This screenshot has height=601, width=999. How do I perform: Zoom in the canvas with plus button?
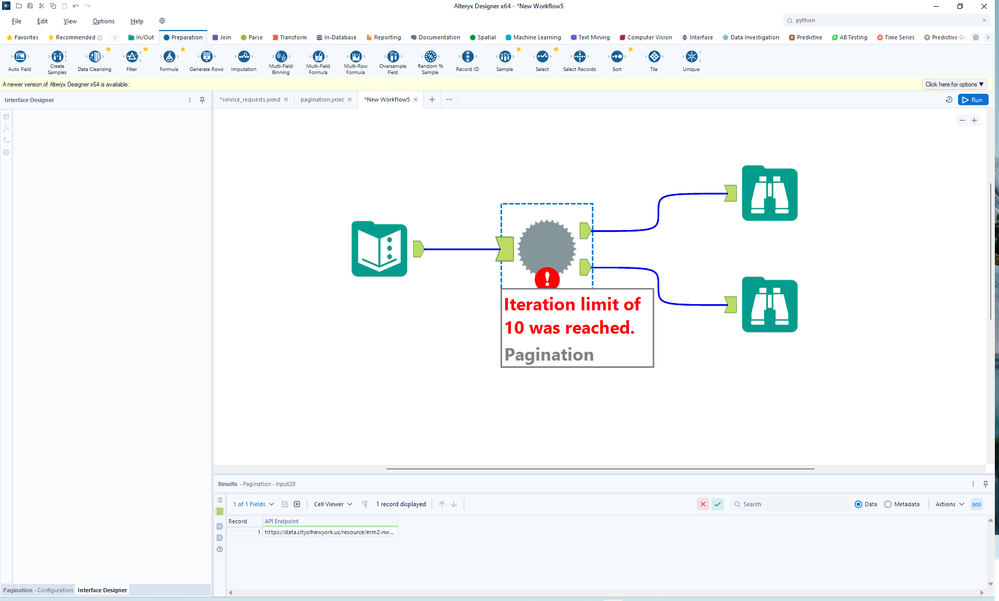click(974, 120)
